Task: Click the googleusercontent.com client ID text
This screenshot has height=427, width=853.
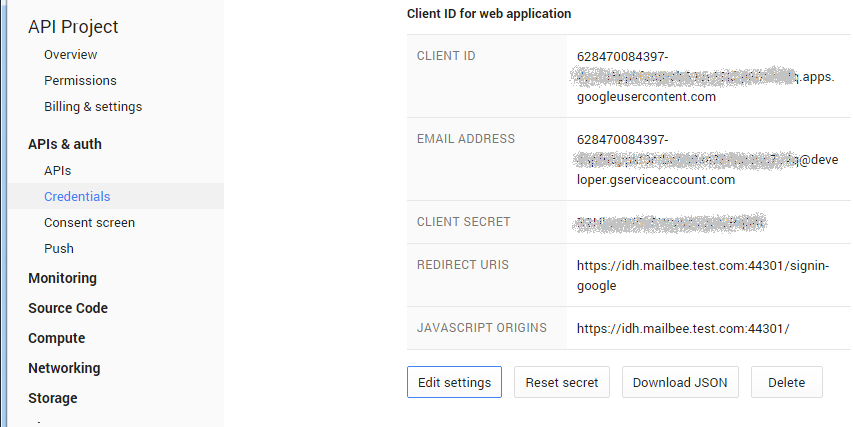Action: click(x=646, y=97)
